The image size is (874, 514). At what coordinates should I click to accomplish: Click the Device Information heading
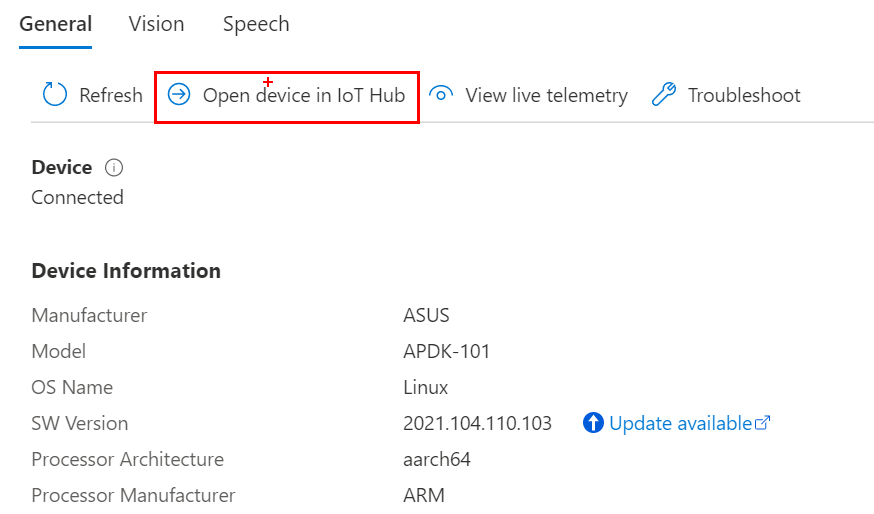(126, 270)
